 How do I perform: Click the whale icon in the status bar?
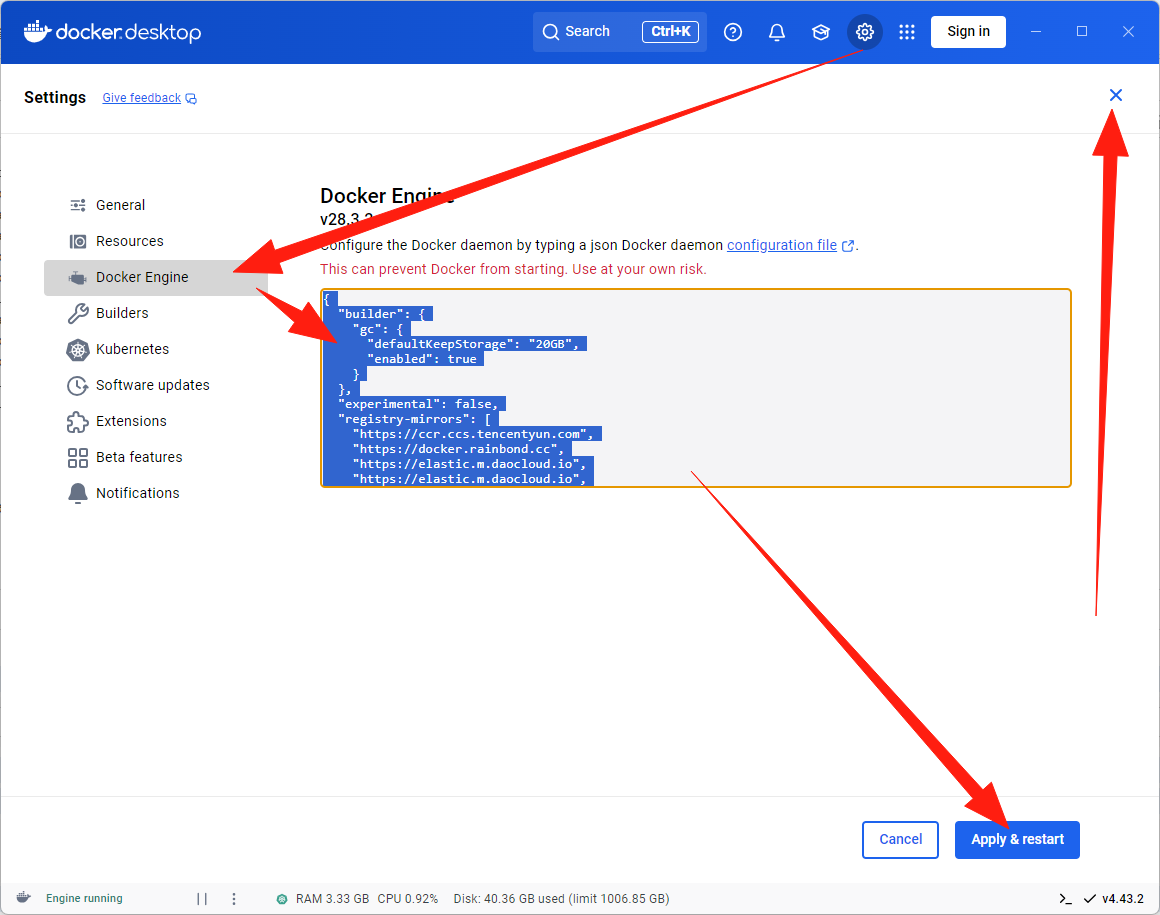(24, 898)
